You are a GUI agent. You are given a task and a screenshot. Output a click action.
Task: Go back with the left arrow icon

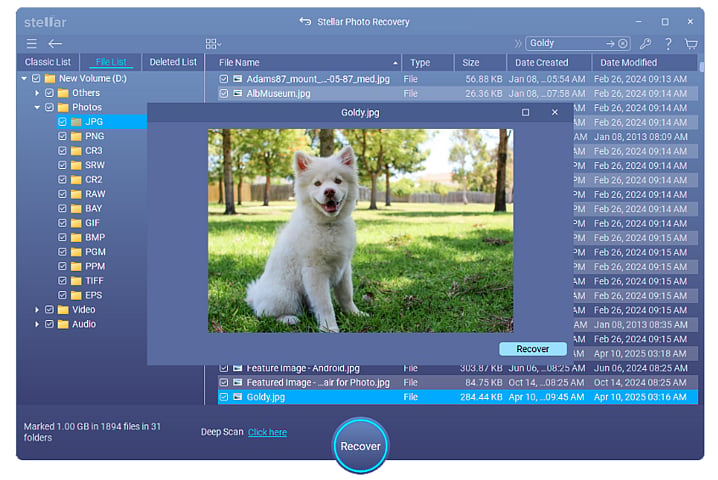[55, 44]
